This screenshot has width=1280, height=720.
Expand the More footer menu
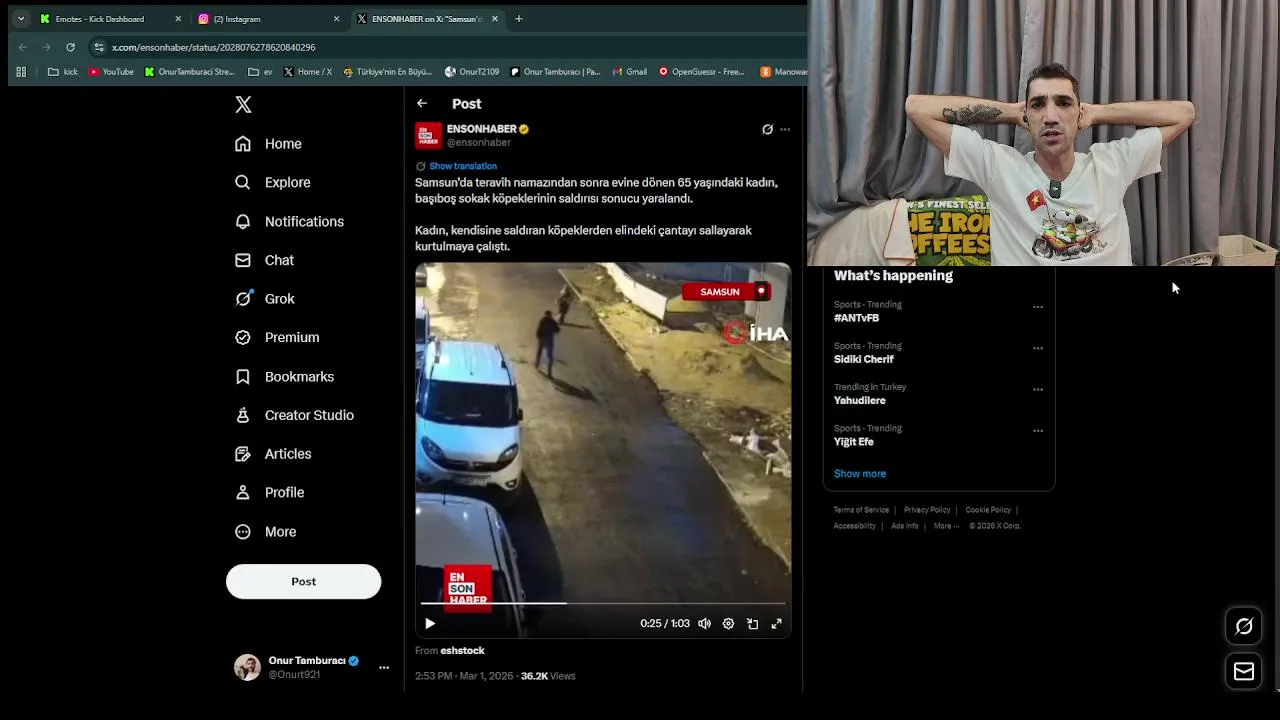coord(946,526)
